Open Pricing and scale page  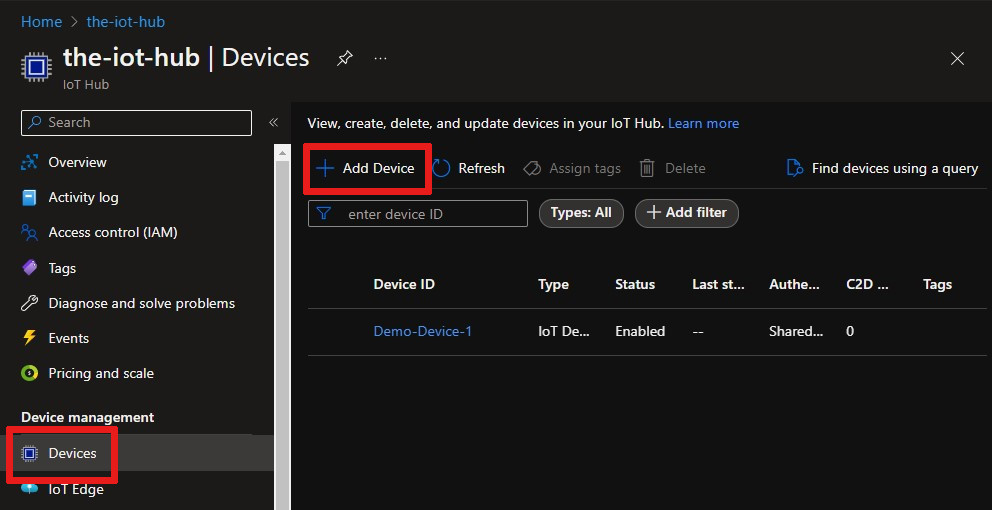coord(101,373)
